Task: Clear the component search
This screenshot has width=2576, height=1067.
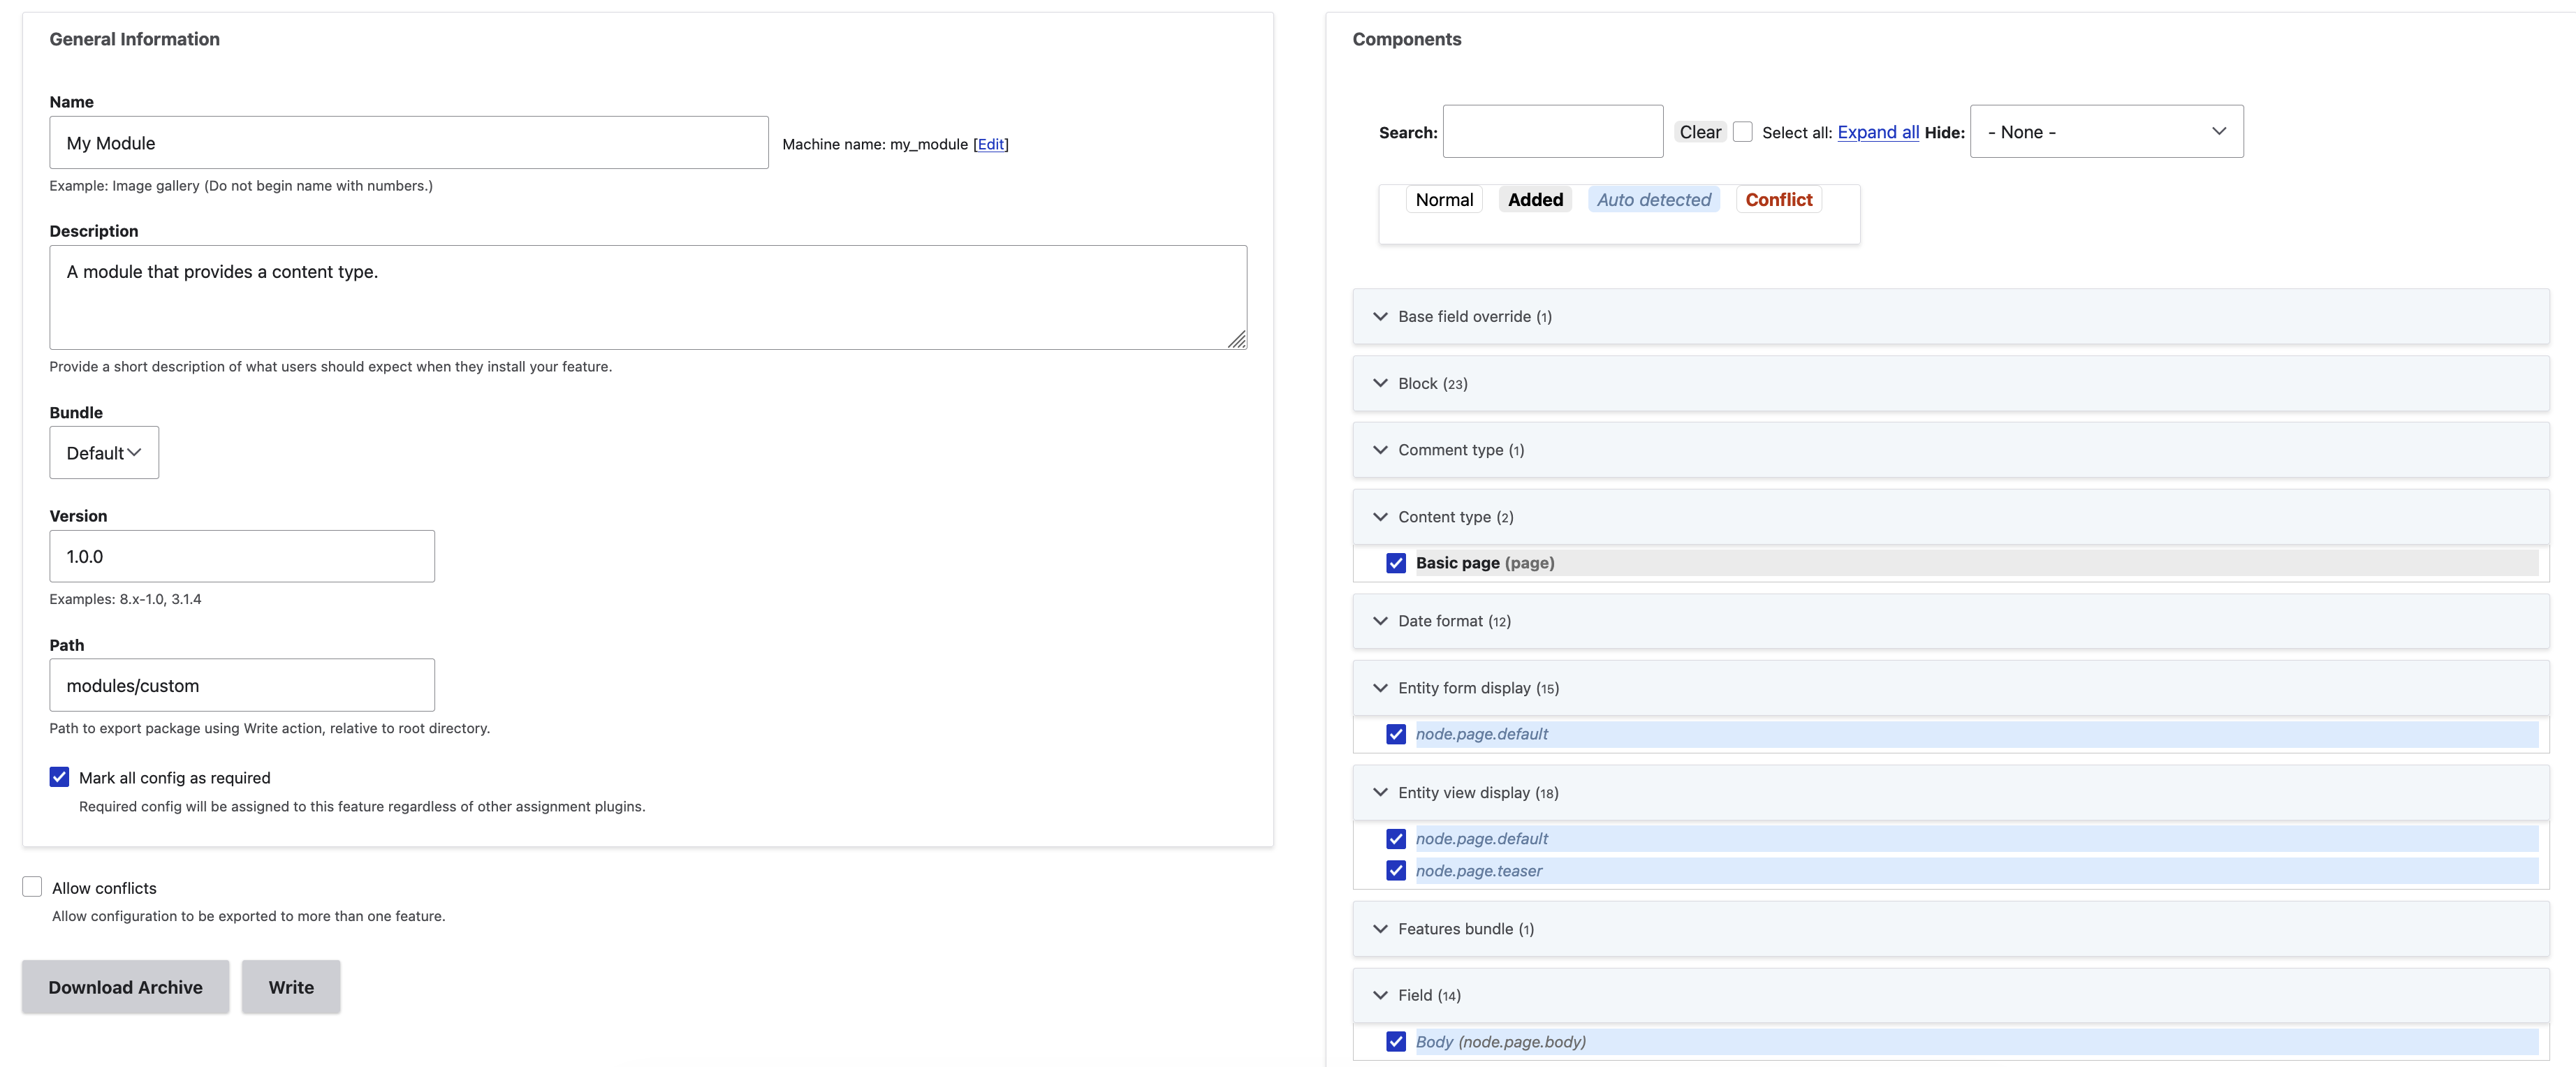Action: 1700,132
